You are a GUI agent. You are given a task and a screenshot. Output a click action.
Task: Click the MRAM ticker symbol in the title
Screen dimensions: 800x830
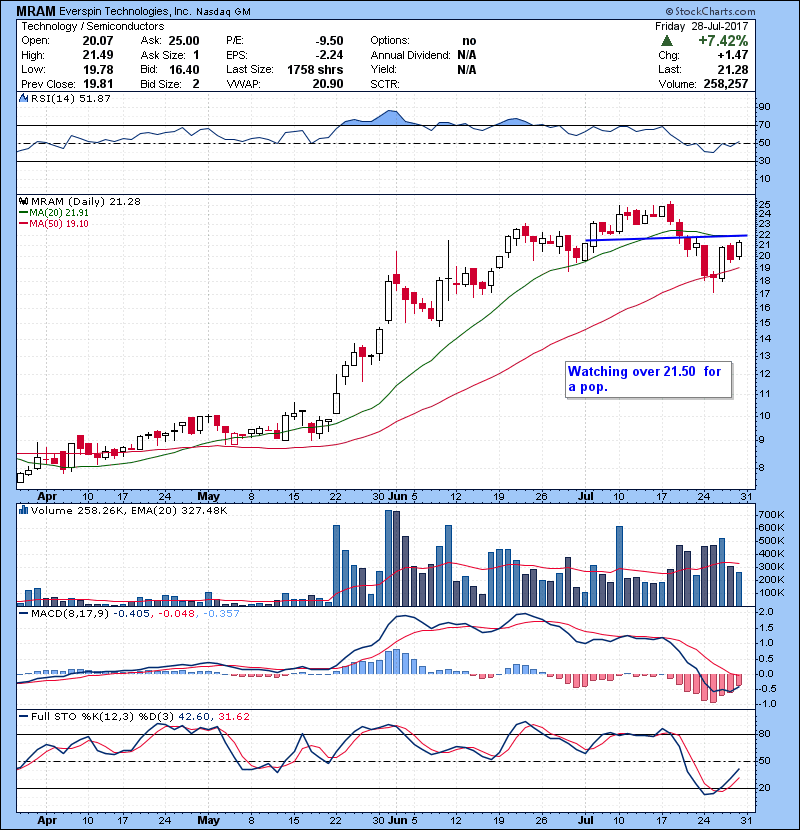pos(35,11)
